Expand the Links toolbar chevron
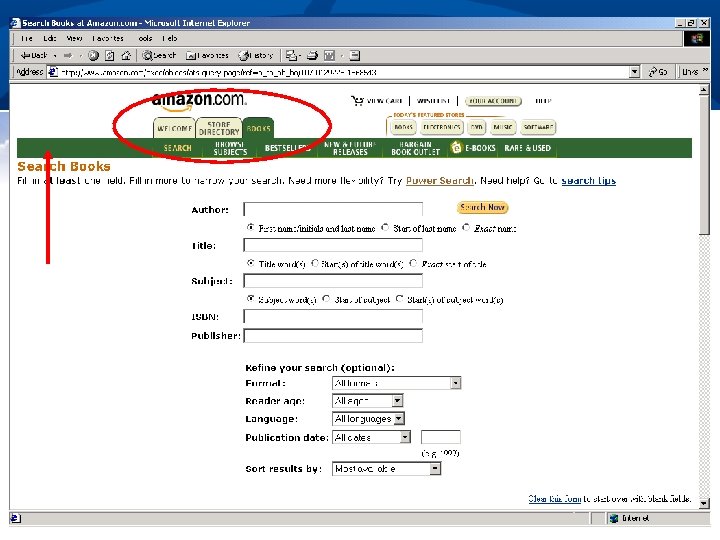 pyautogui.click(x=706, y=70)
